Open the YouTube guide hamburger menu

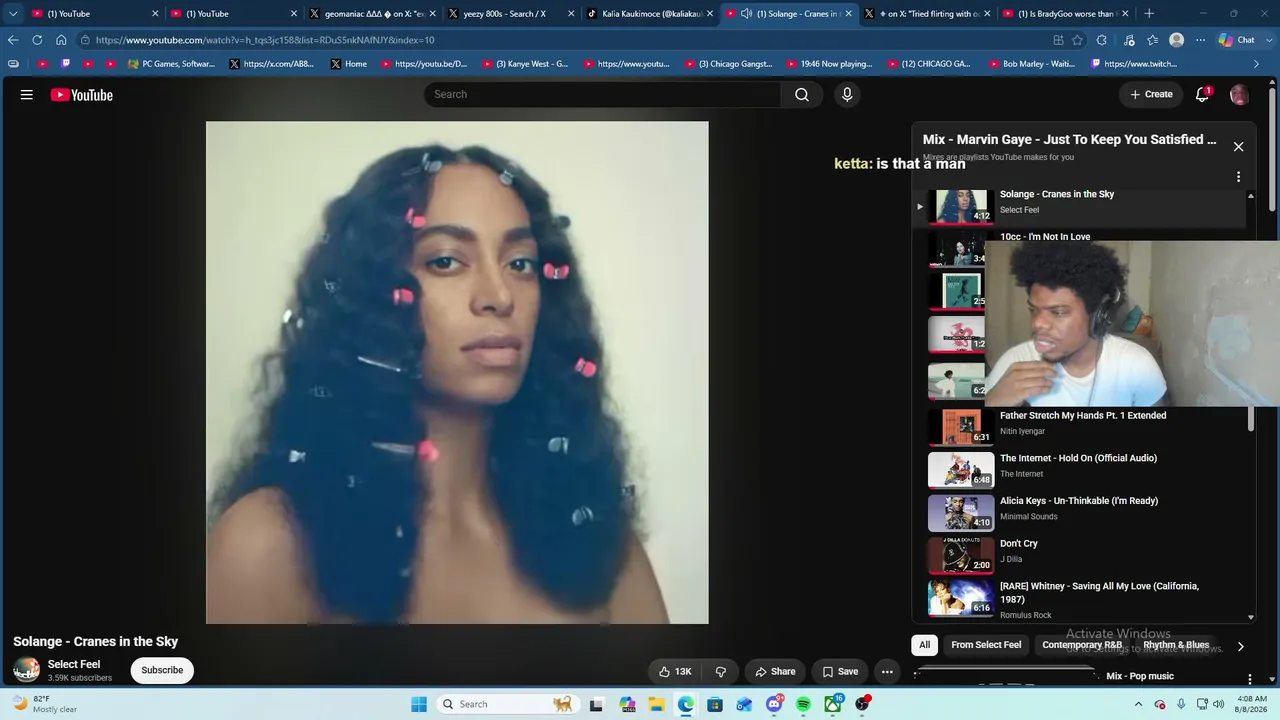[x=27, y=95]
